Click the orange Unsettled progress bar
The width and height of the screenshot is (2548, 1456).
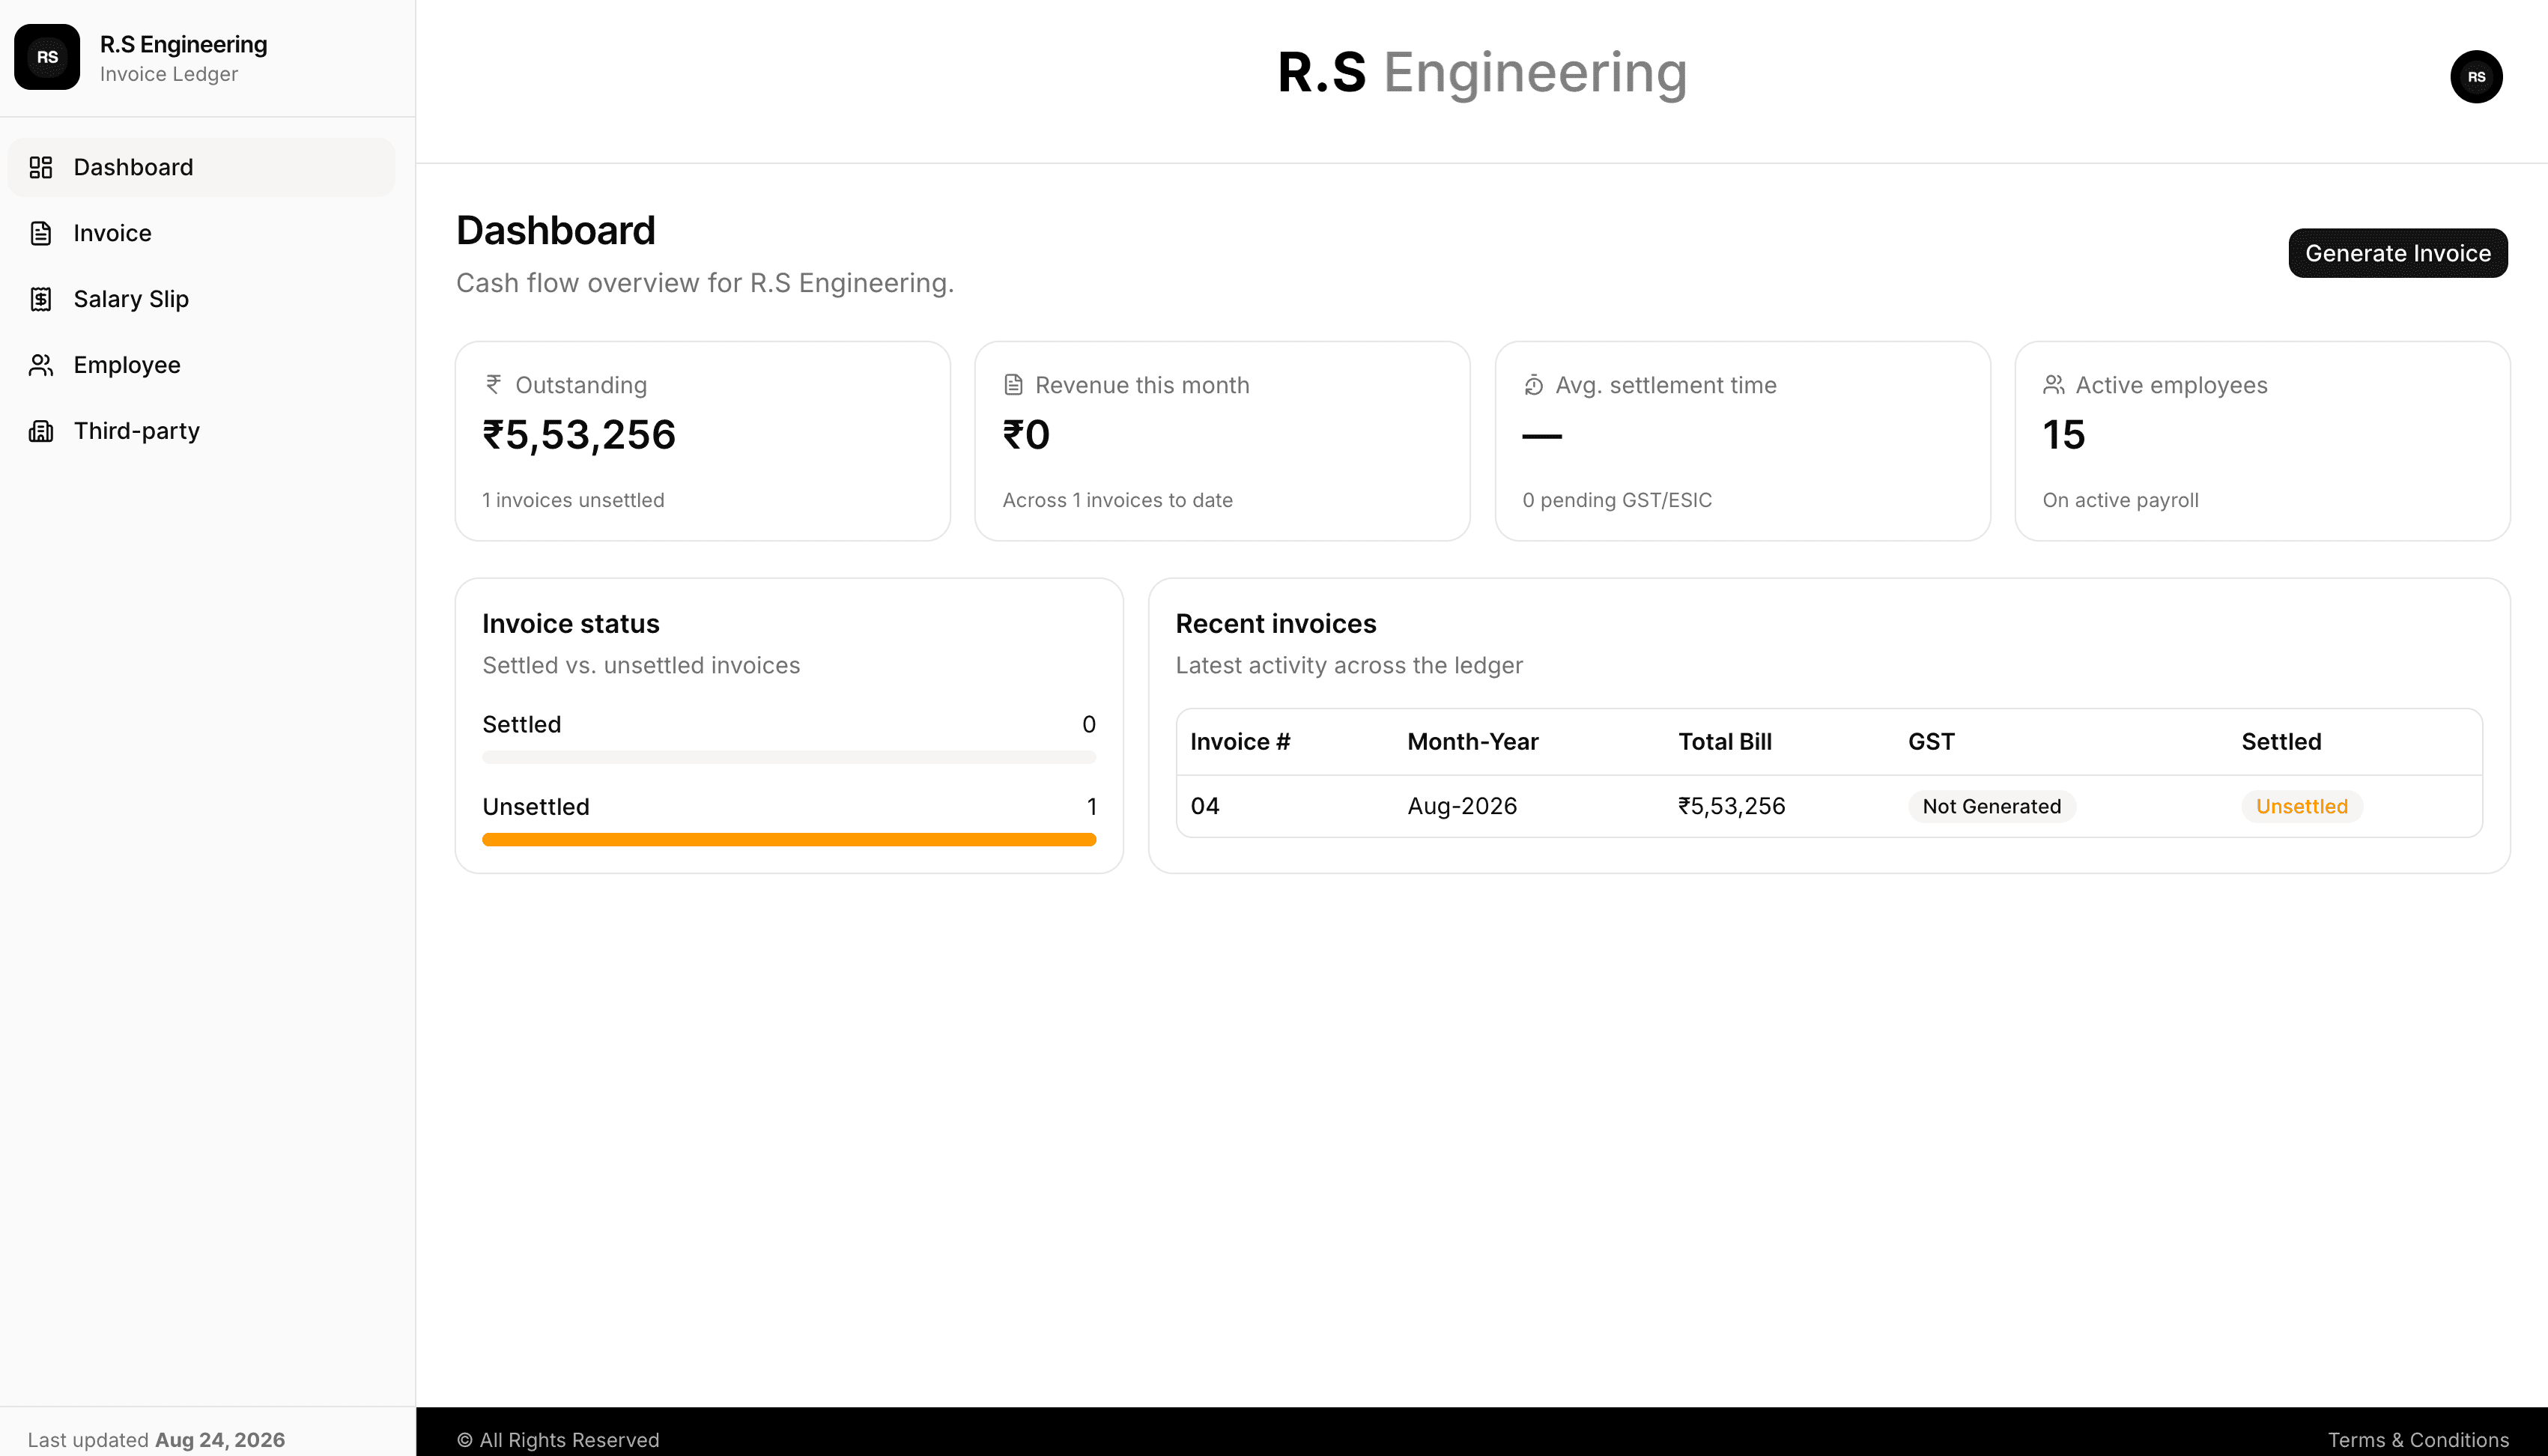coord(789,840)
